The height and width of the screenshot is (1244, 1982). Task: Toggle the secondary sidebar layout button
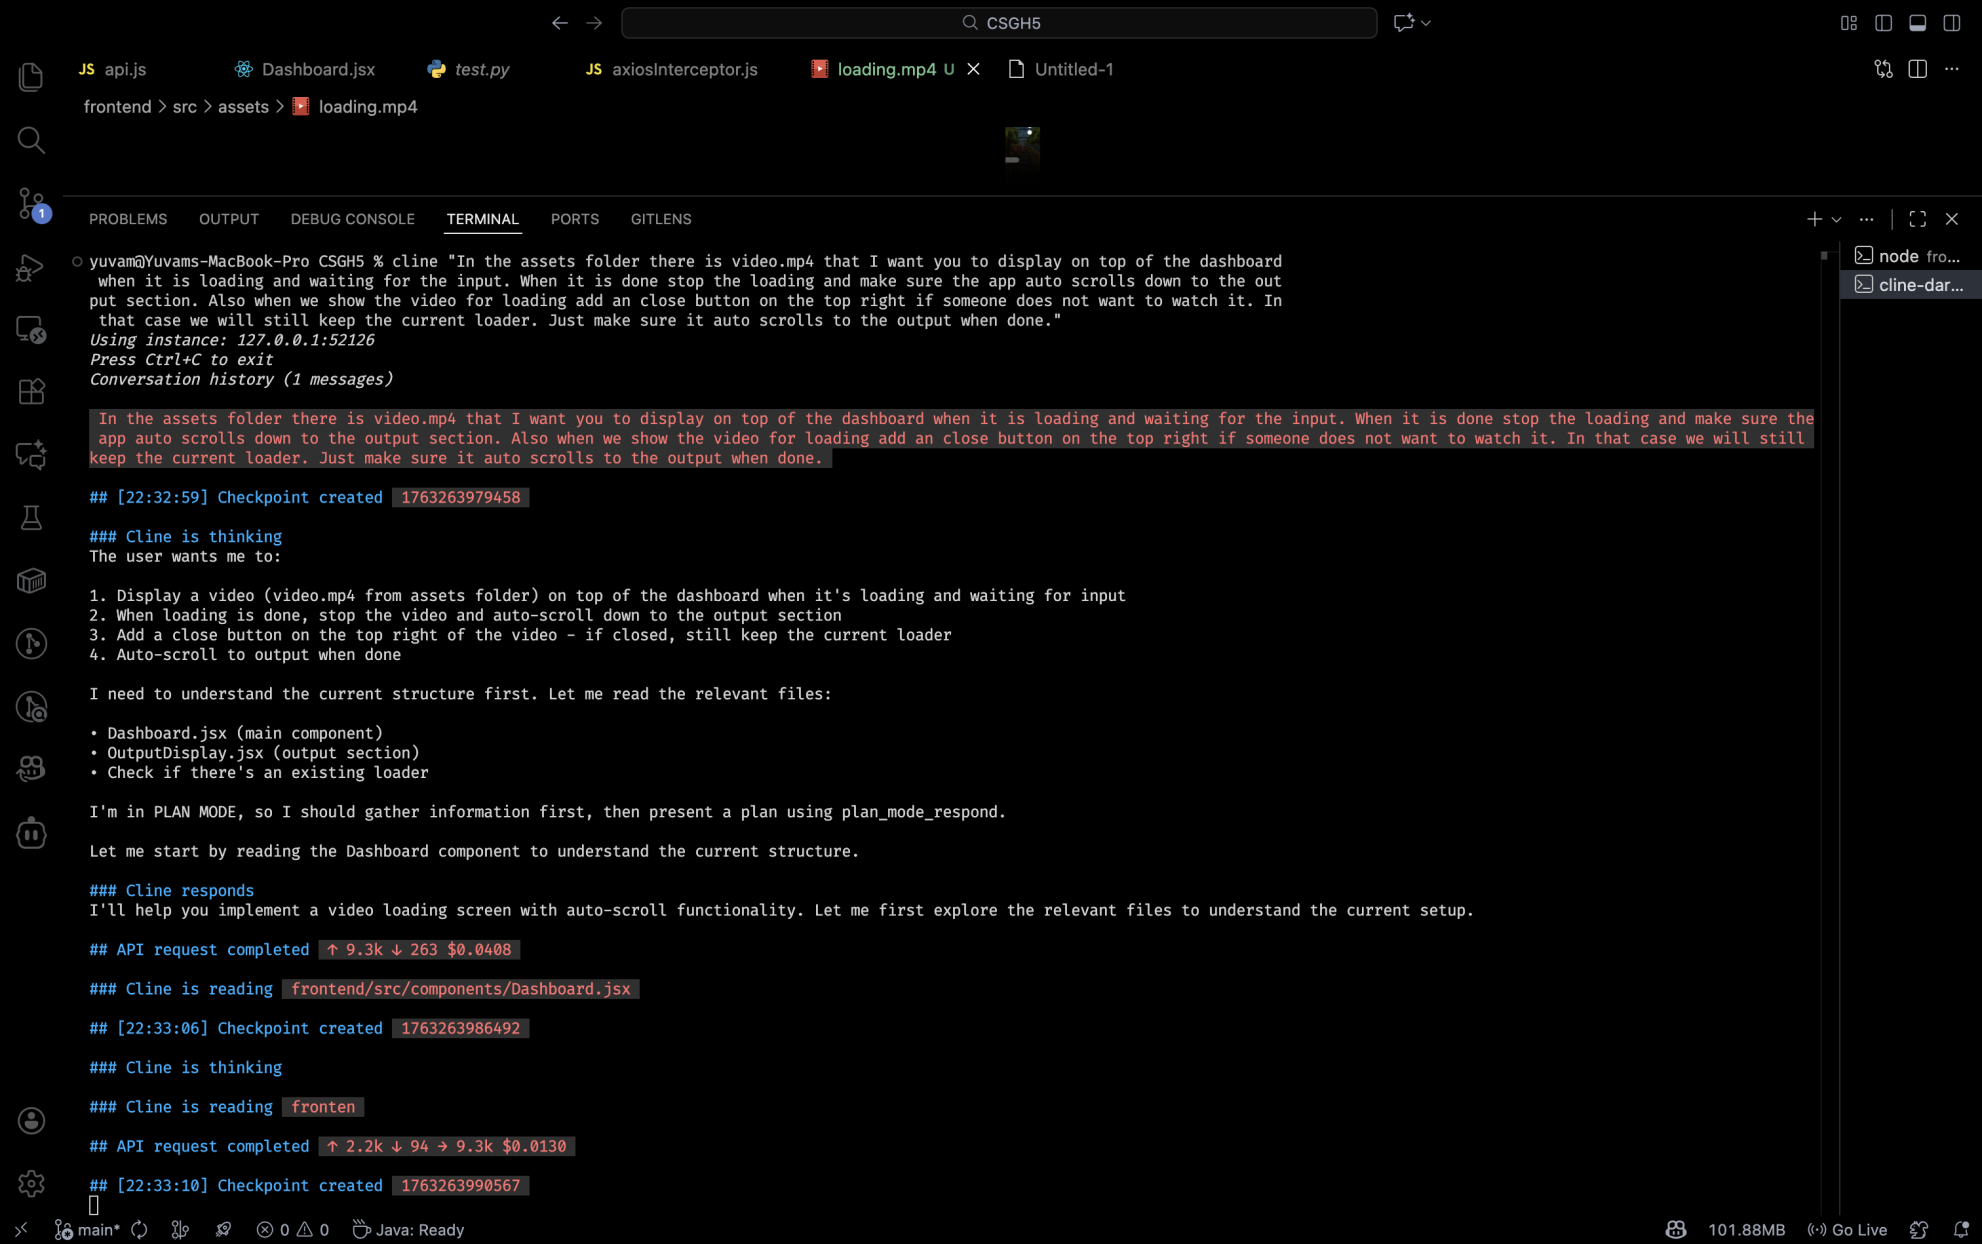(x=1951, y=23)
